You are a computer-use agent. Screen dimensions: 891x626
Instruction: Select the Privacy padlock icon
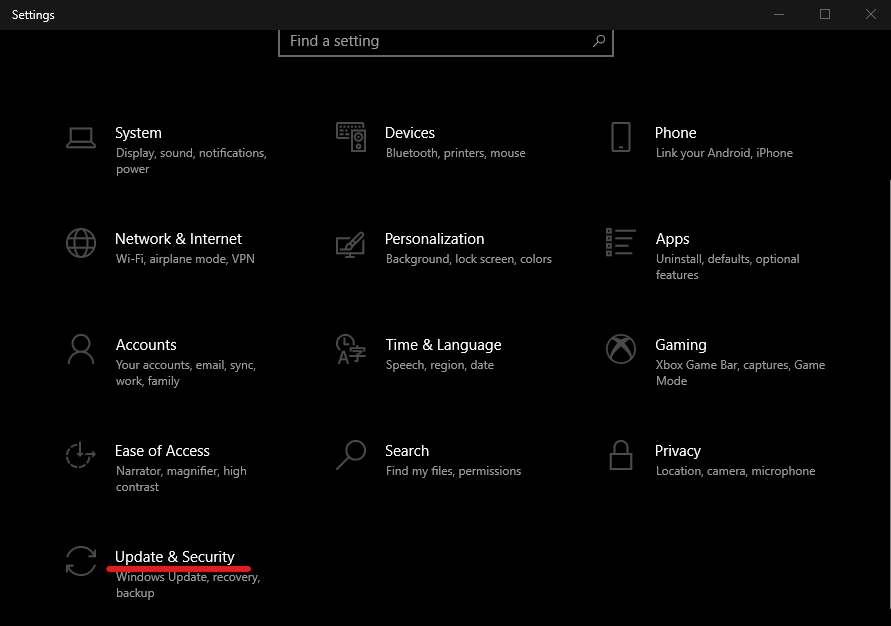(x=621, y=455)
